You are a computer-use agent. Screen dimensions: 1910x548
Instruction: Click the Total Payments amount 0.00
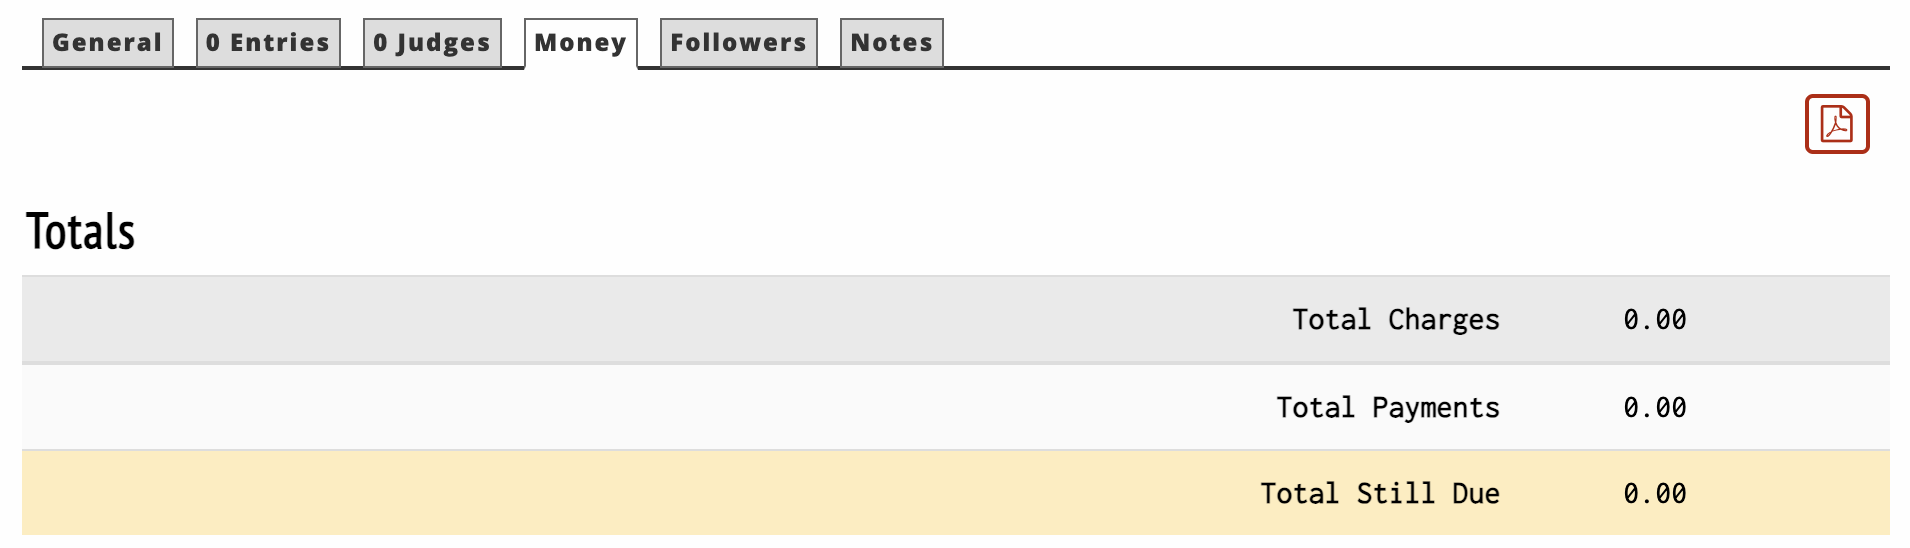click(x=1654, y=408)
